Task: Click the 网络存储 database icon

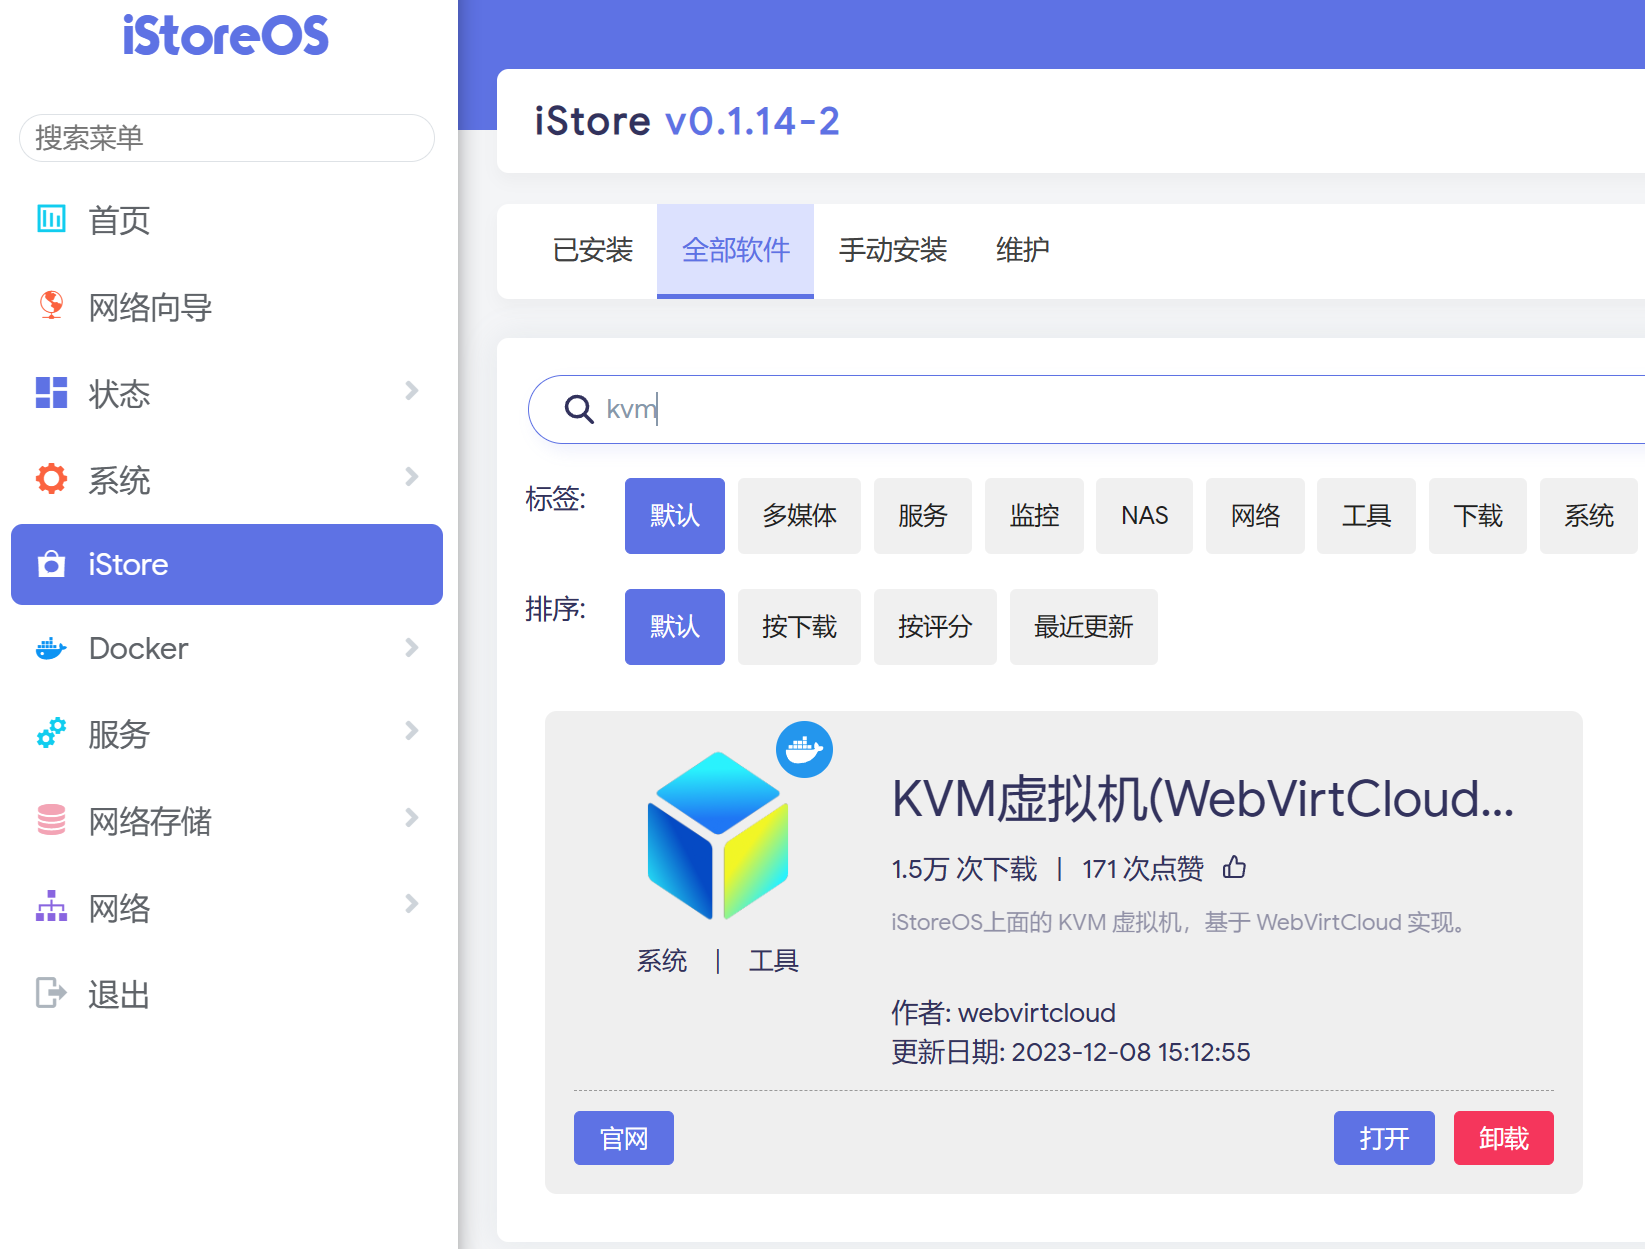Action: pos(51,820)
